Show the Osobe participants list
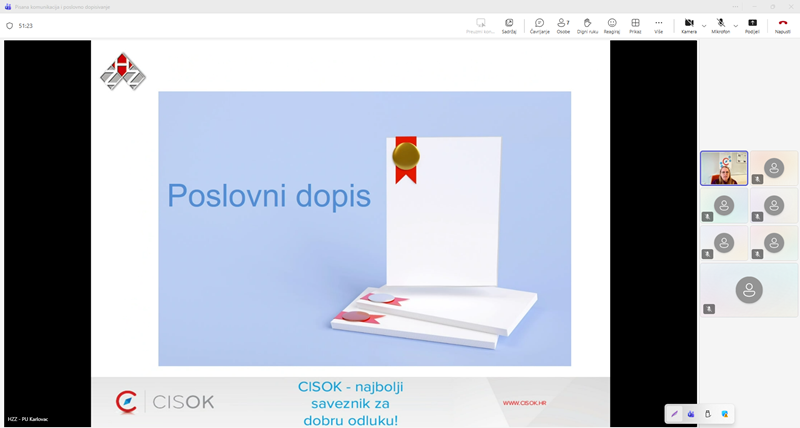The width and height of the screenshot is (800, 428). click(x=563, y=25)
